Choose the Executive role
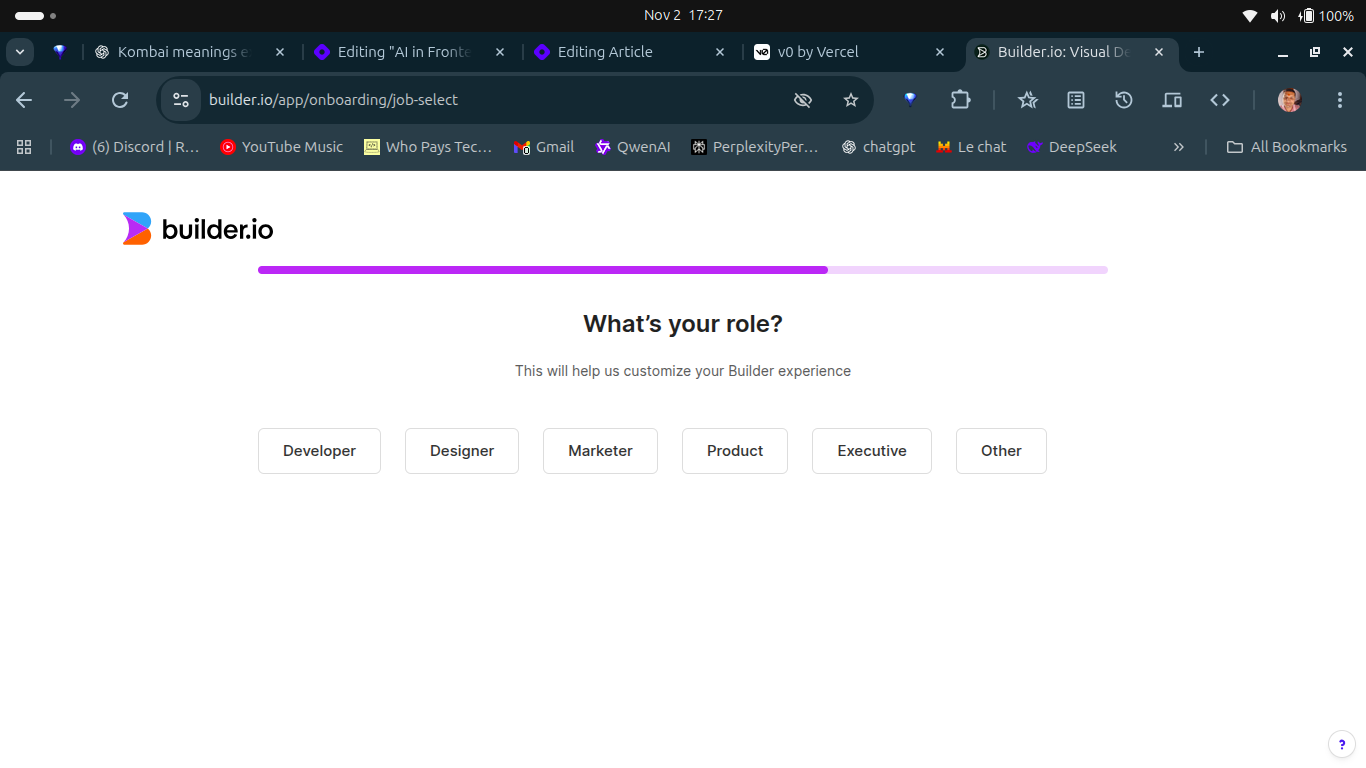This screenshot has height=768, width=1366. point(872,451)
